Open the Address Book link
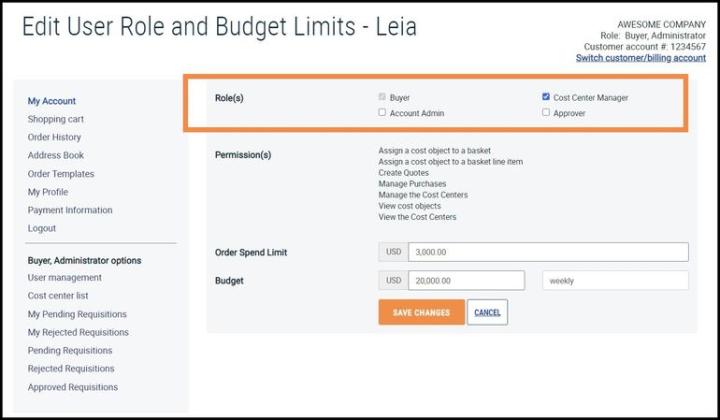 [56, 156]
